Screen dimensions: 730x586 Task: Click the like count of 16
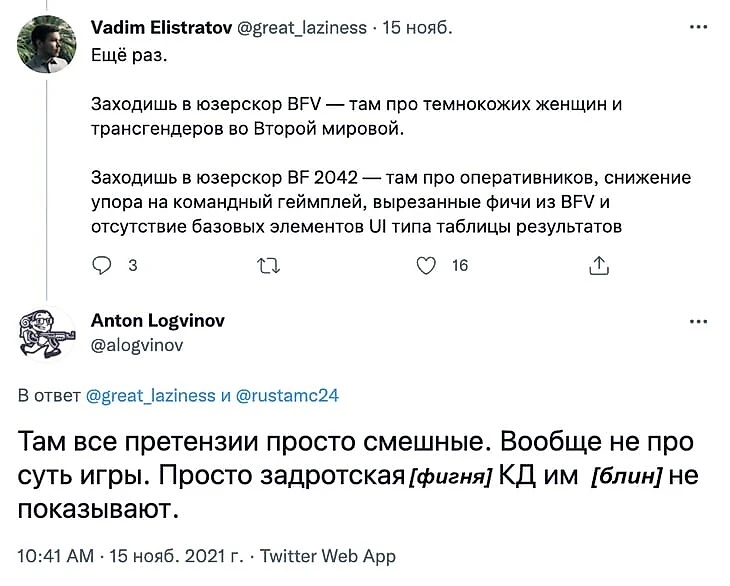tap(460, 265)
